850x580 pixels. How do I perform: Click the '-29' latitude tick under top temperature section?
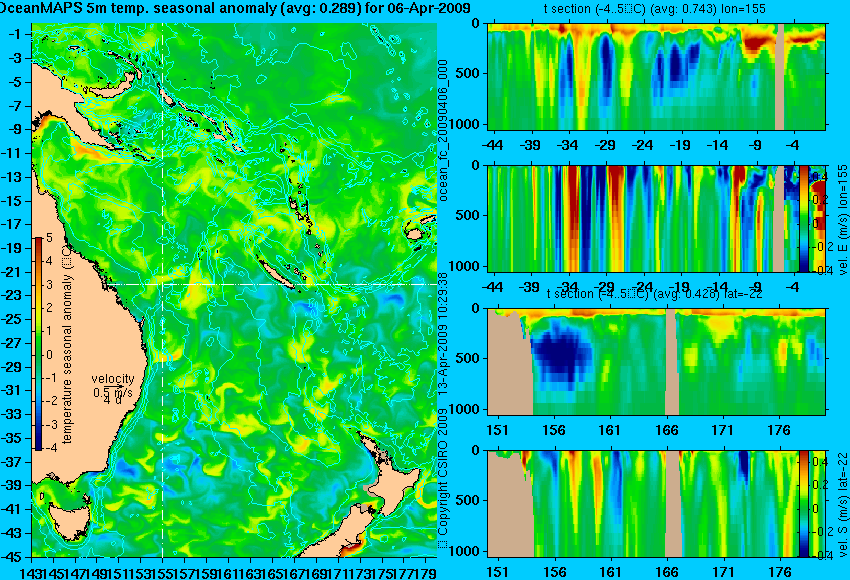tap(604, 145)
